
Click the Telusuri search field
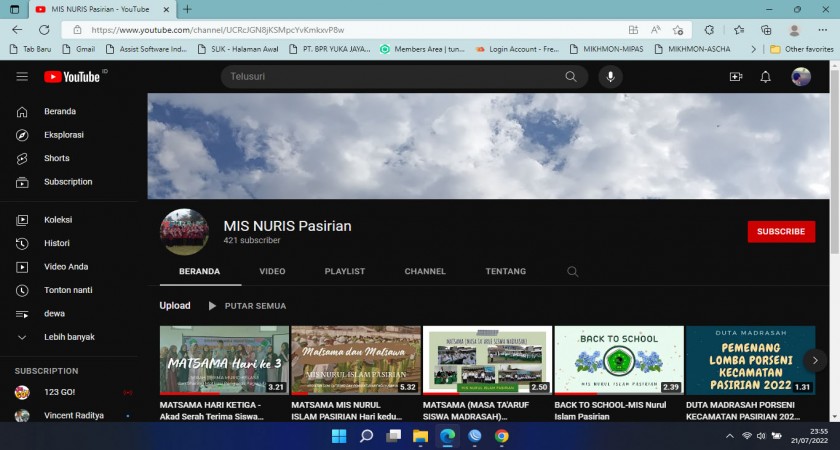(390, 77)
